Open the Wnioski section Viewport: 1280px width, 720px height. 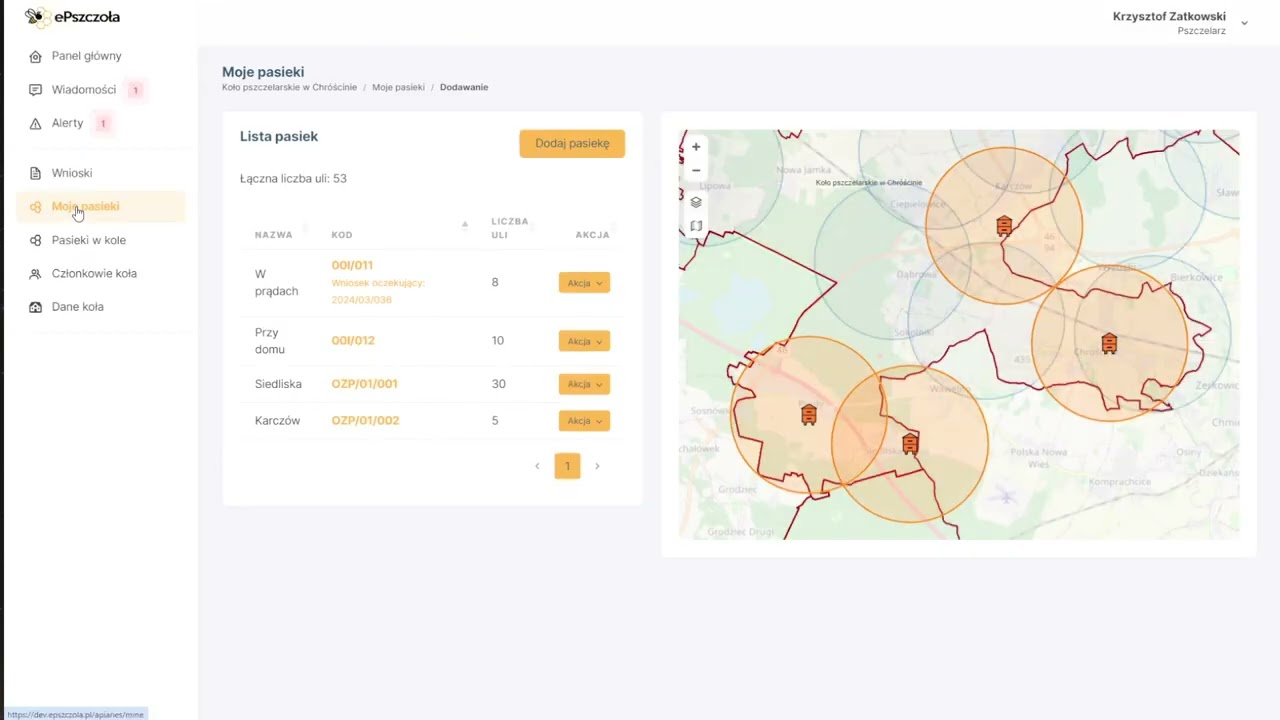[72, 173]
